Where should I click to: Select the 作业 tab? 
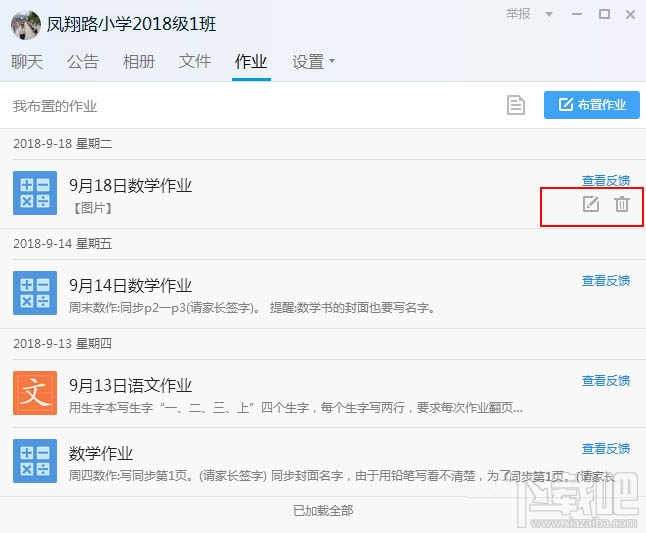[x=251, y=62]
